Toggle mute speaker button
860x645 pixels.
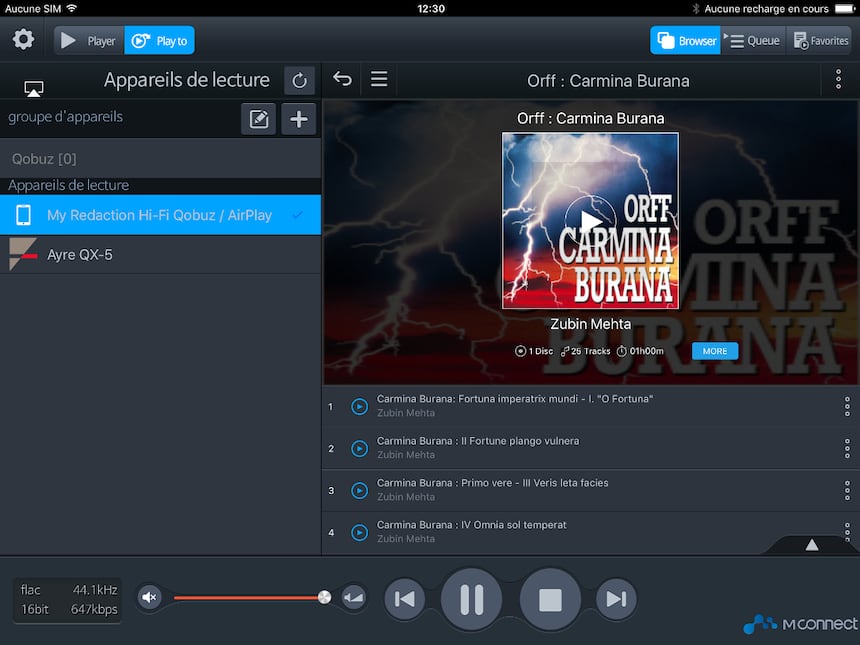click(x=149, y=597)
